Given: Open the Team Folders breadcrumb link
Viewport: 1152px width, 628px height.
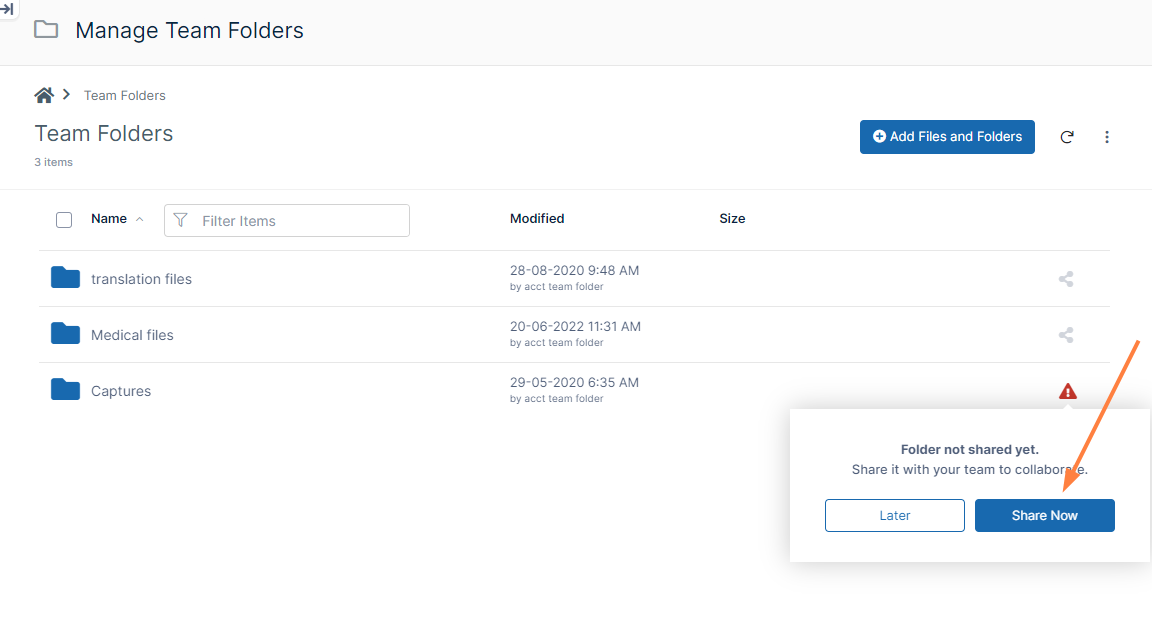Looking at the screenshot, I should coord(124,94).
